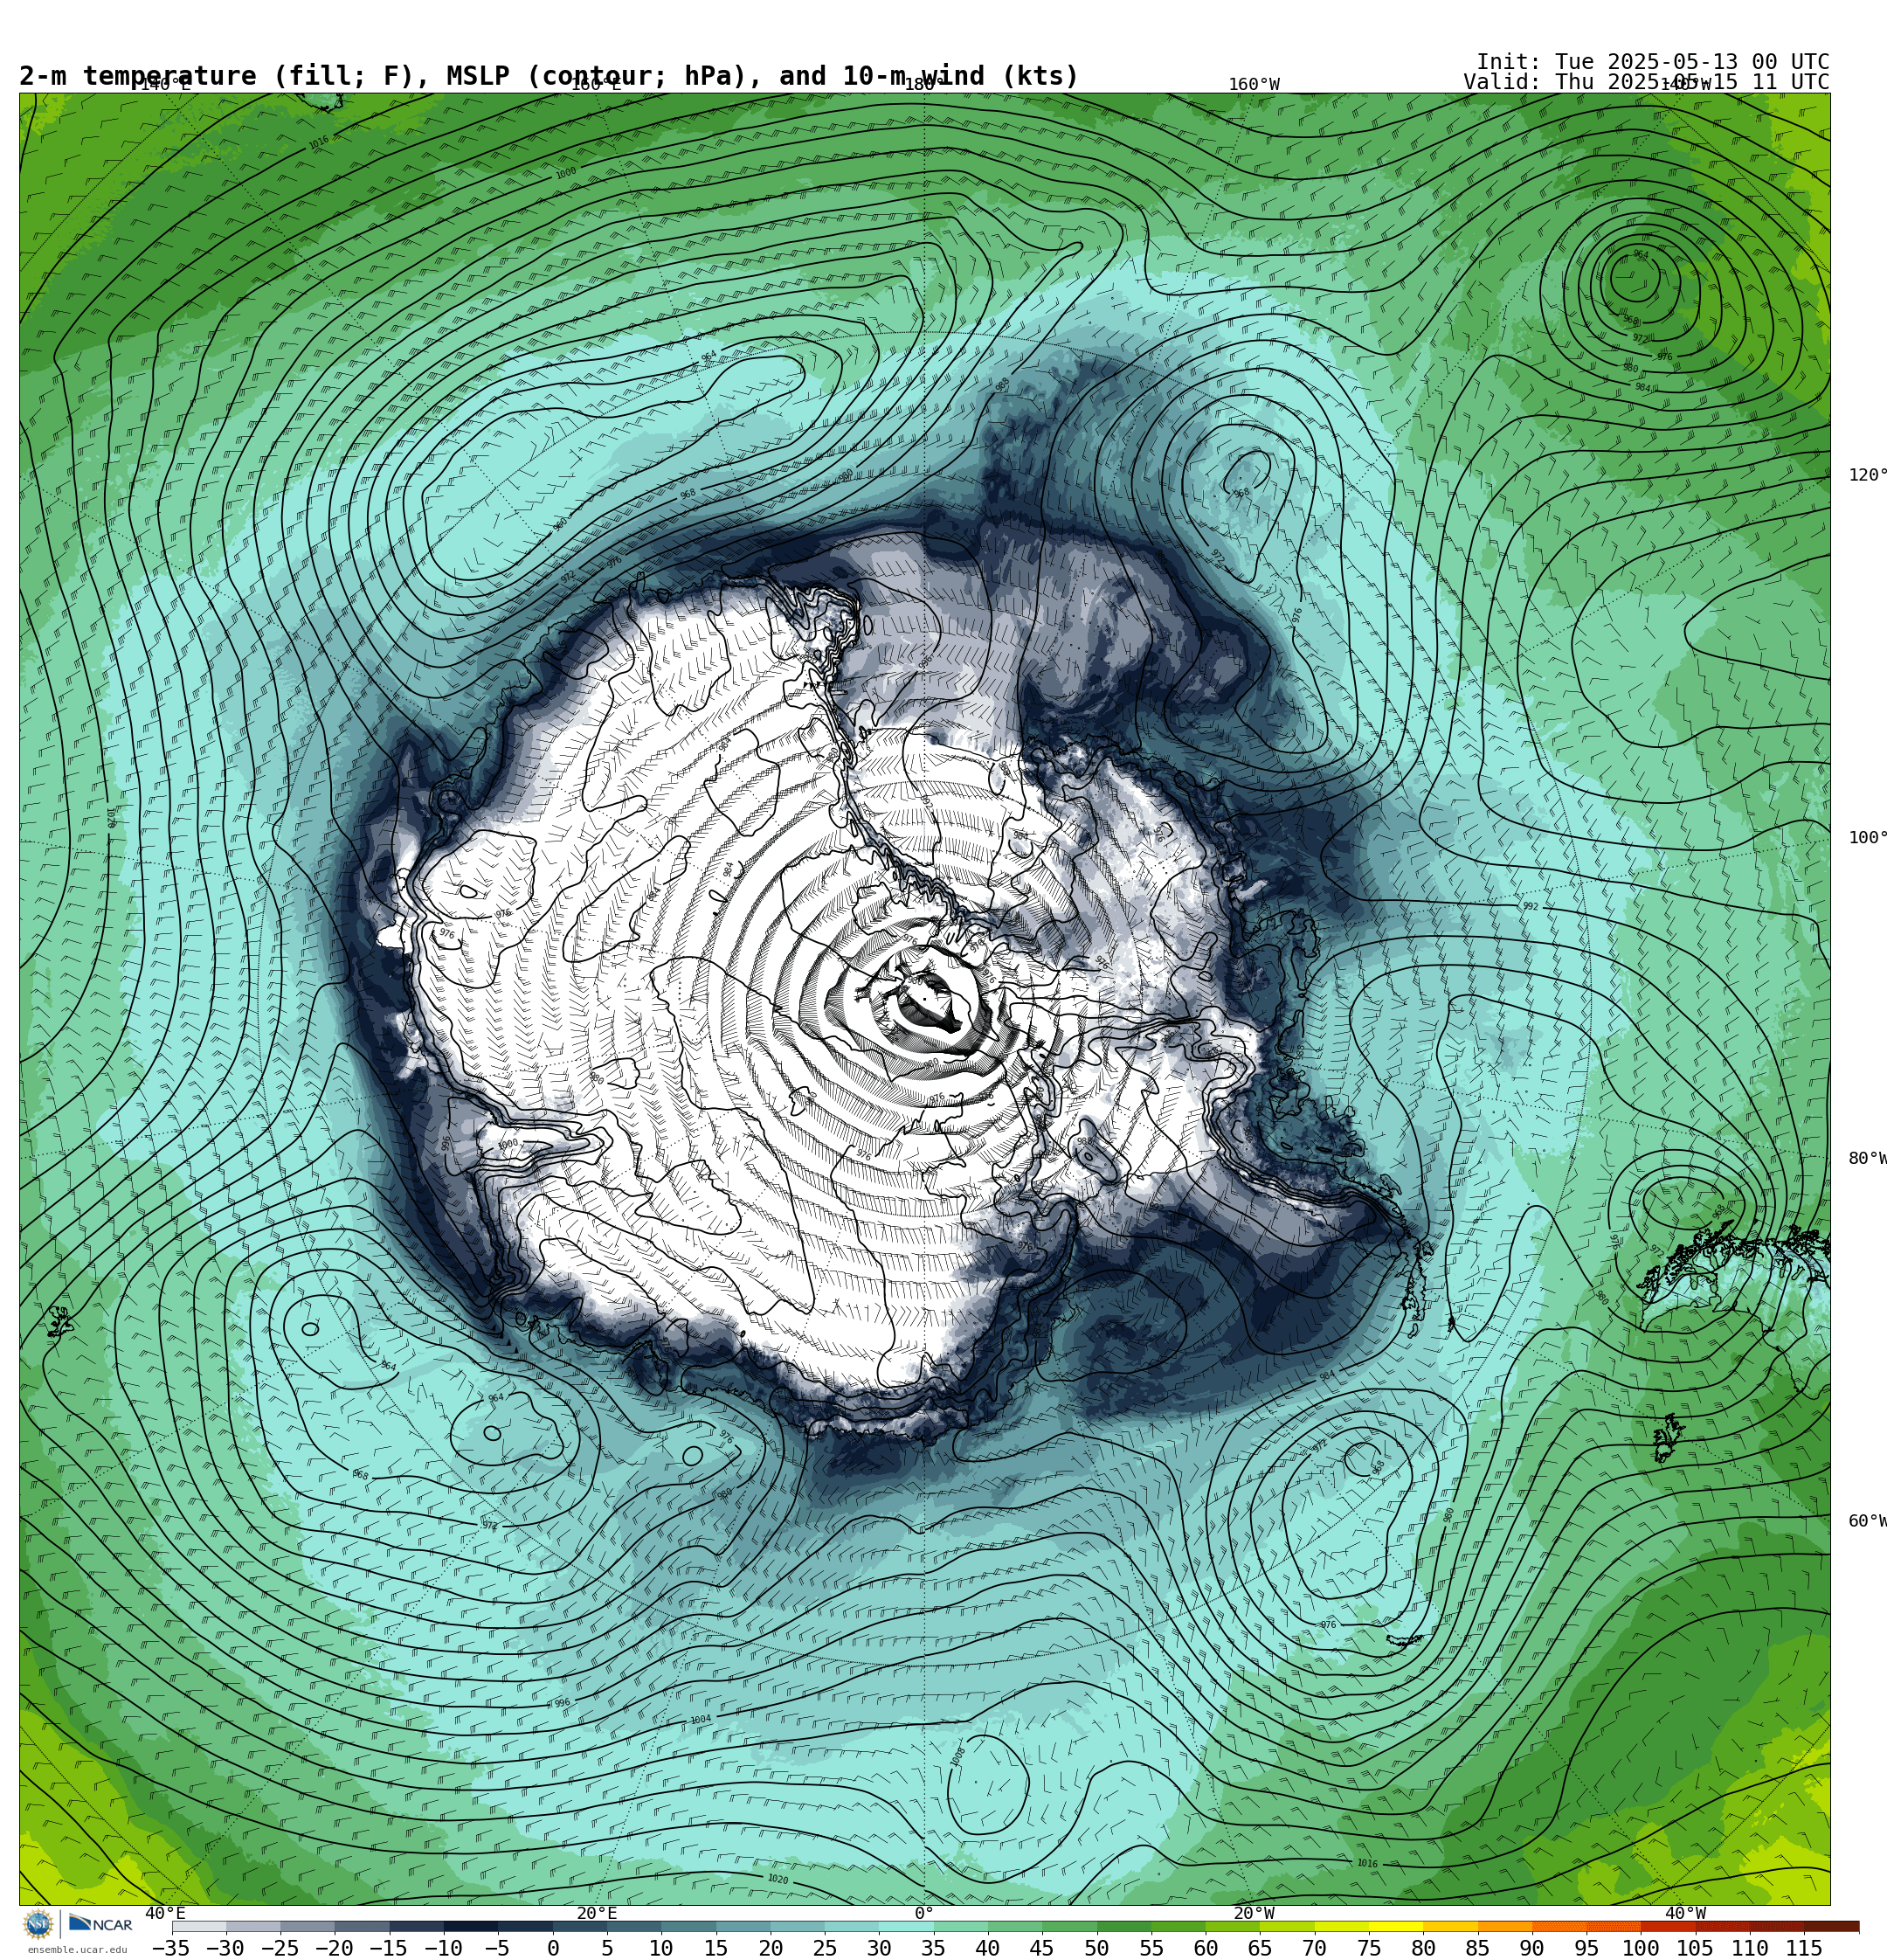Click the 115 colorbar label
Image resolution: width=1887 pixels, height=1960 pixels.
tap(1804, 1948)
